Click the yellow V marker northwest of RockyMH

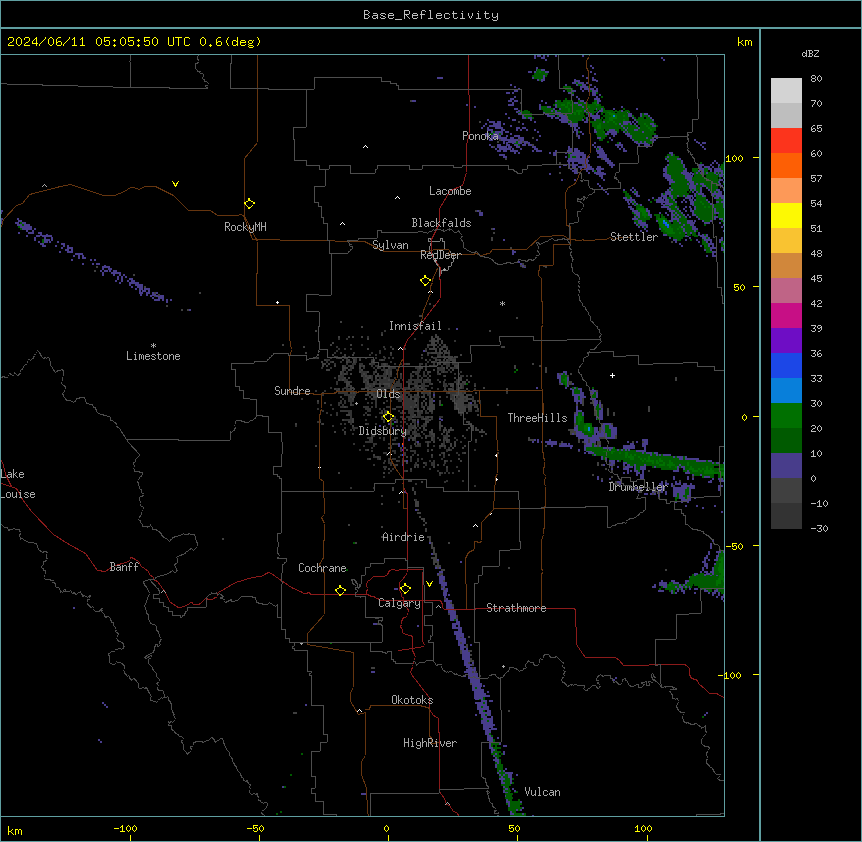click(x=175, y=184)
